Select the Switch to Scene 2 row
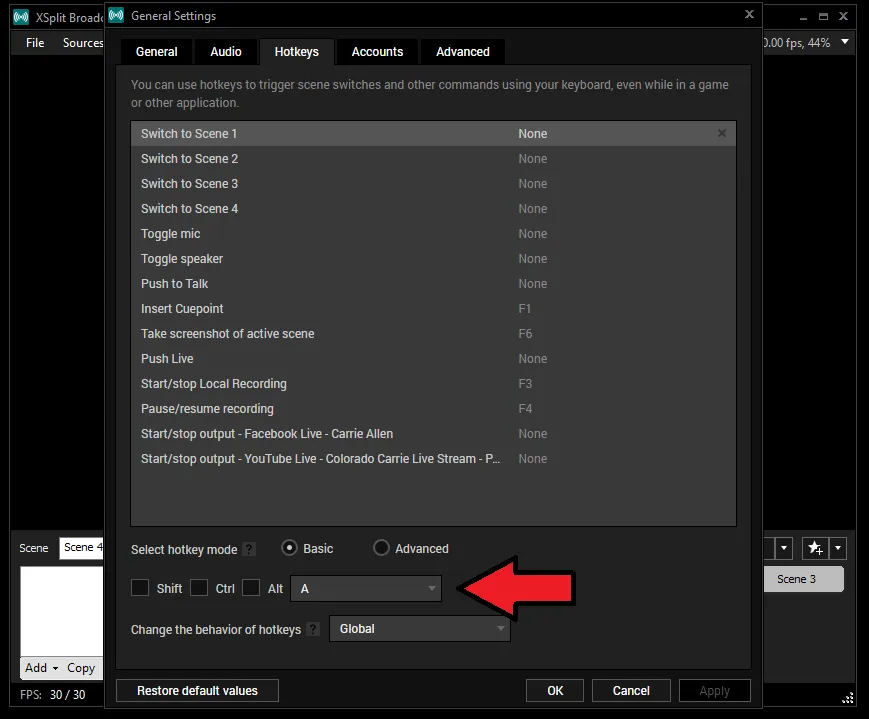The image size is (869, 719). [x=433, y=159]
